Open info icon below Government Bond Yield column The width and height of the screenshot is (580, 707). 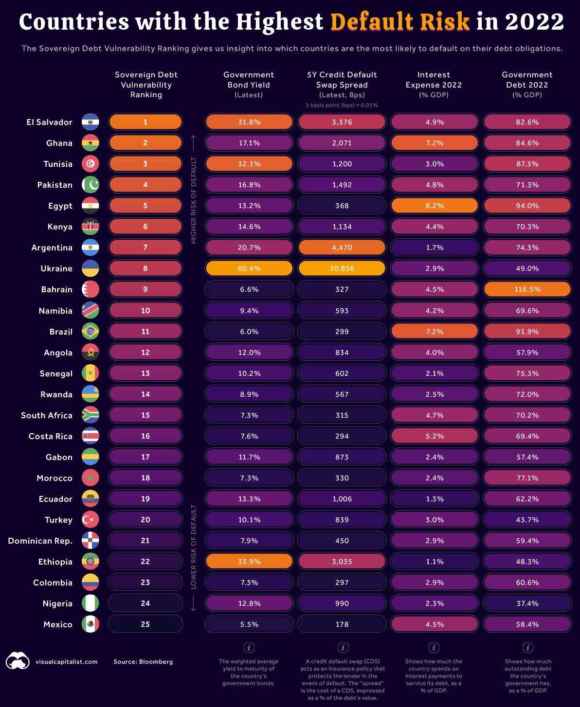[x=249, y=648]
